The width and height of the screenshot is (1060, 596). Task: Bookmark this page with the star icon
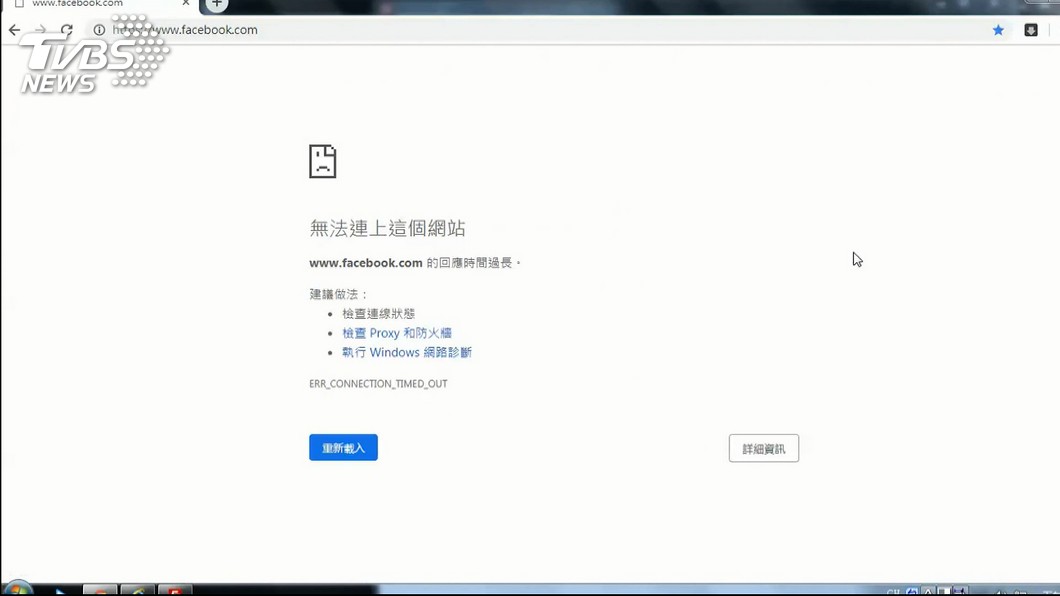(998, 30)
